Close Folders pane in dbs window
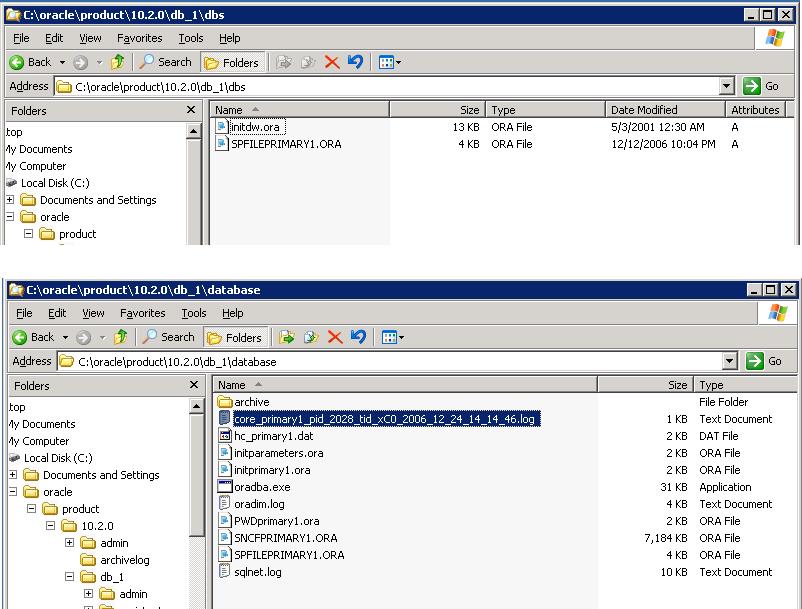The image size is (802, 609). 191,110
